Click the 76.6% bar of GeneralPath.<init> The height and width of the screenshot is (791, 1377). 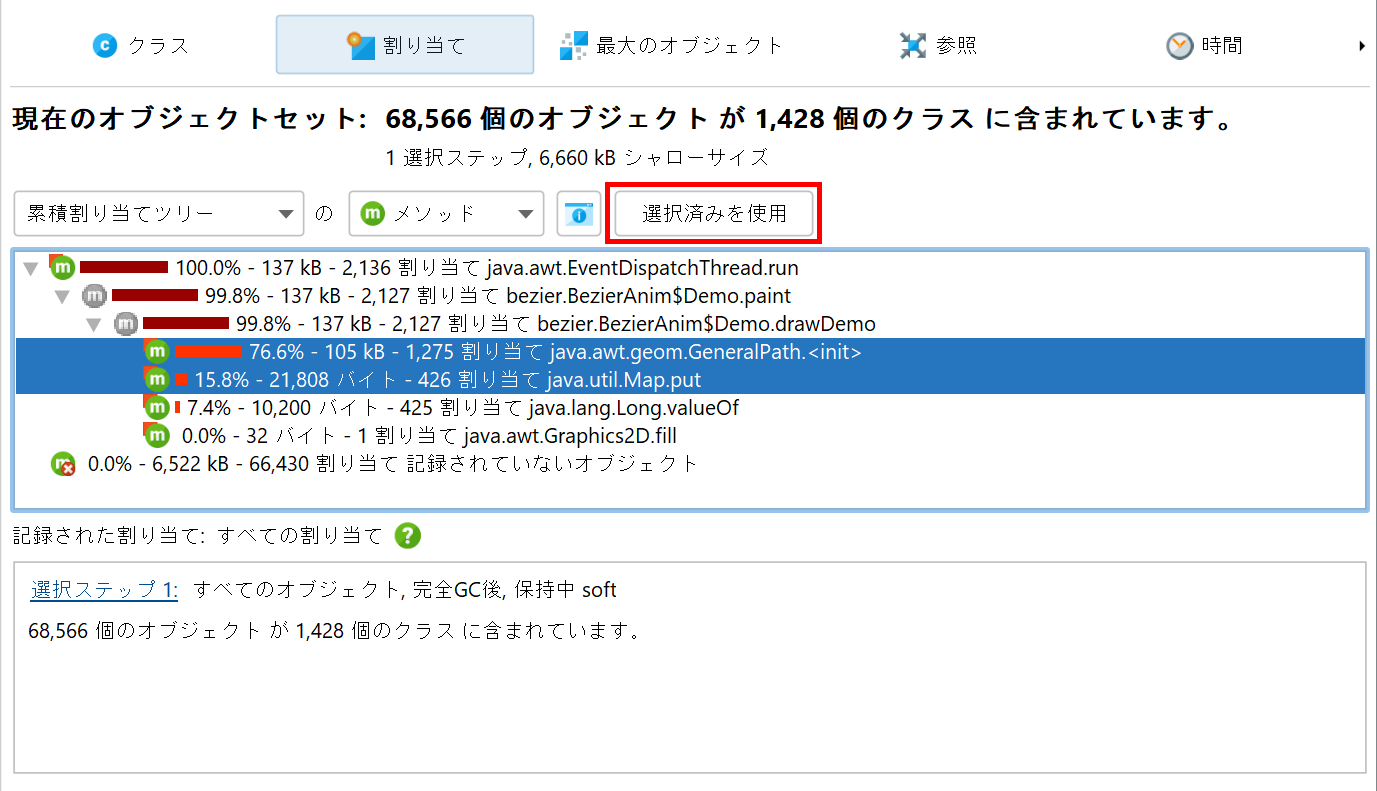click(208, 352)
